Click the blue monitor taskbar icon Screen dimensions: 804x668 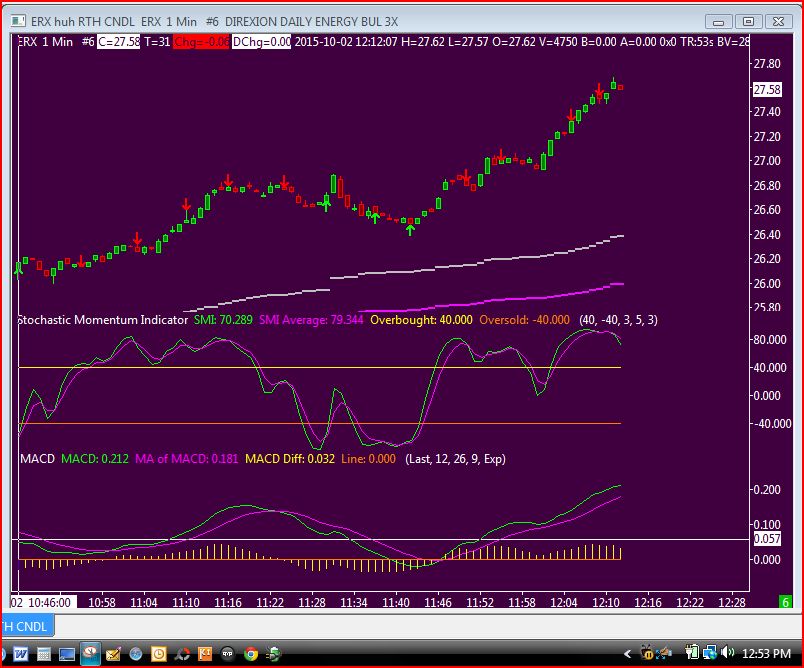point(67,654)
